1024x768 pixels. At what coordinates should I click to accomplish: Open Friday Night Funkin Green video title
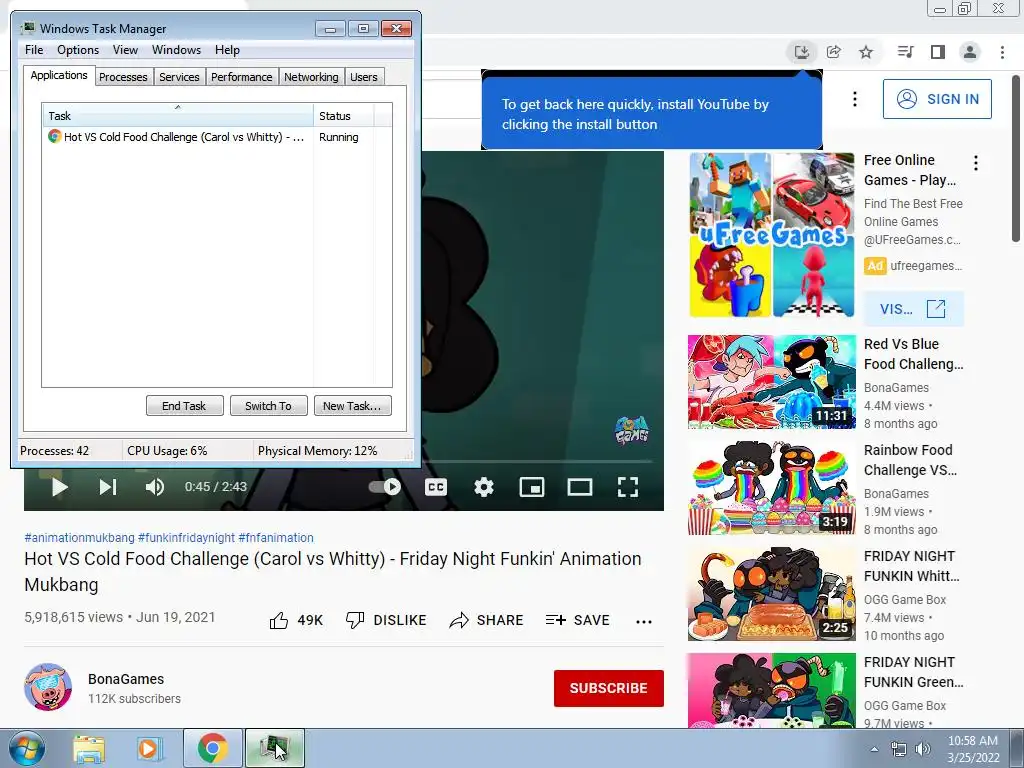coord(913,672)
